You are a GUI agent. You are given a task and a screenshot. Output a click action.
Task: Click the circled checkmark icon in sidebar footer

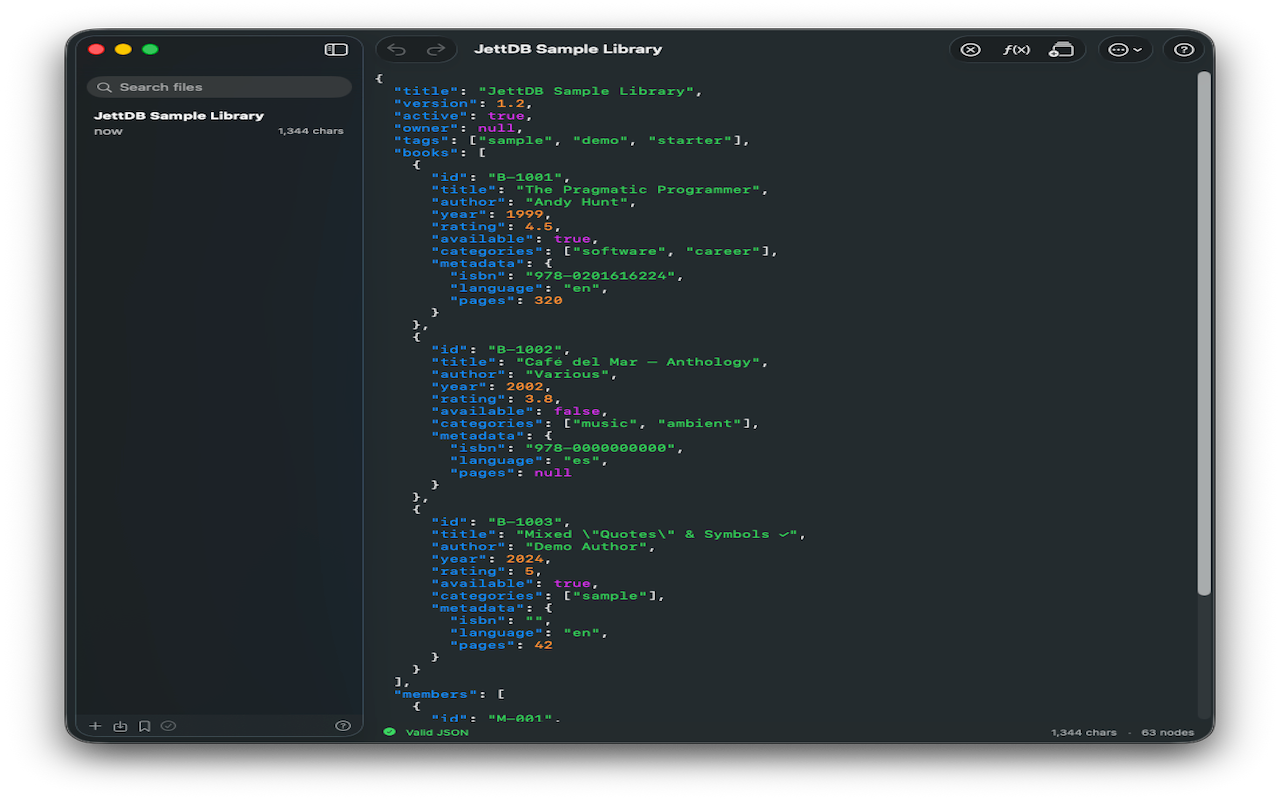tap(168, 726)
